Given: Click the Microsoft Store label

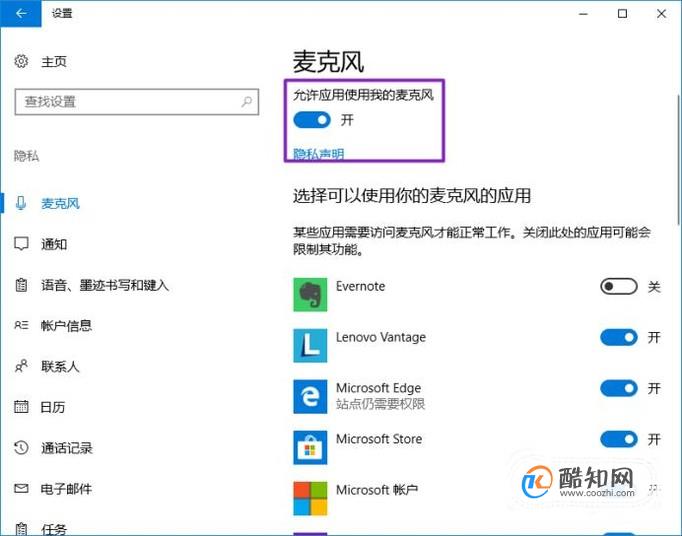Looking at the screenshot, I should point(379,439).
